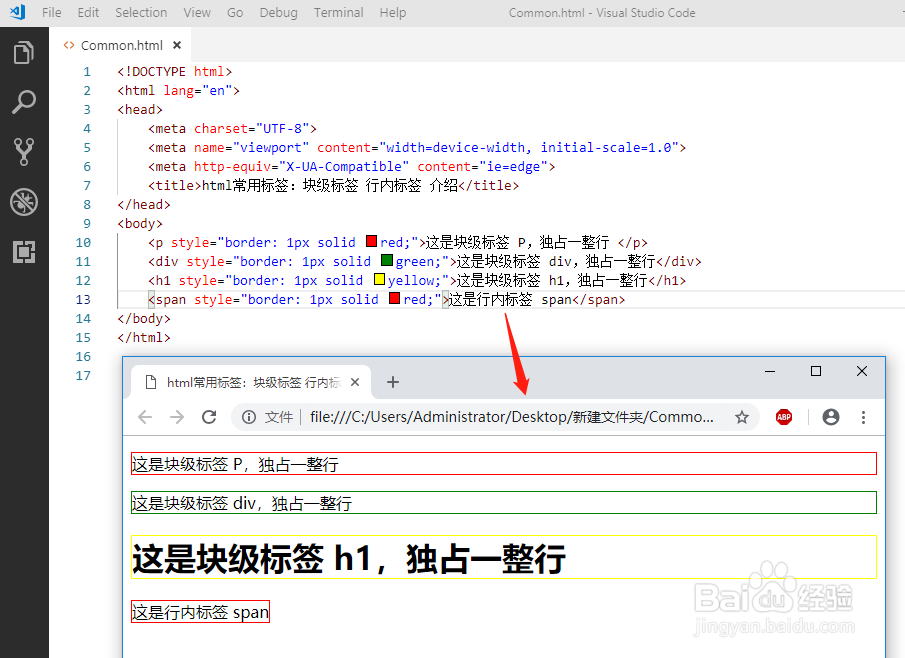Viewport: 905px width, 658px height.
Task: Select the Debug sidebar icon
Action: click(24, 200)
